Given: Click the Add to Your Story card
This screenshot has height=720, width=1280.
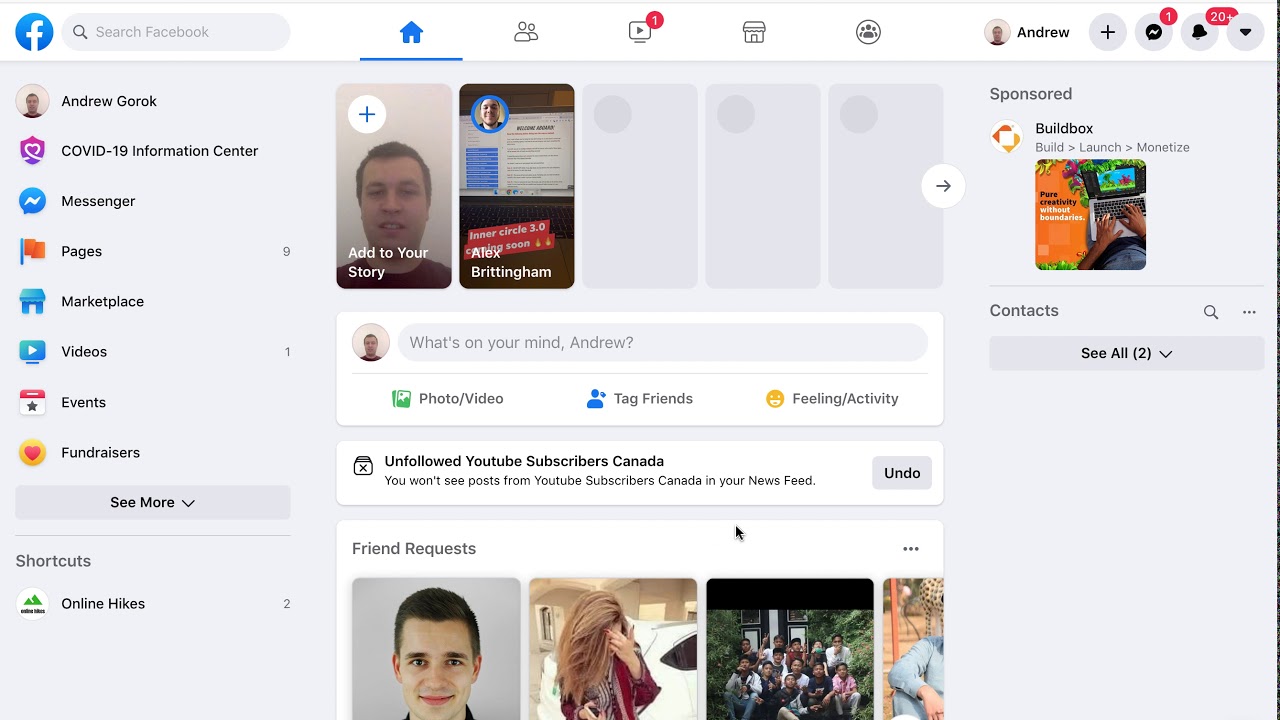Looking at the screenshot, I should click(x=394, y=186).
